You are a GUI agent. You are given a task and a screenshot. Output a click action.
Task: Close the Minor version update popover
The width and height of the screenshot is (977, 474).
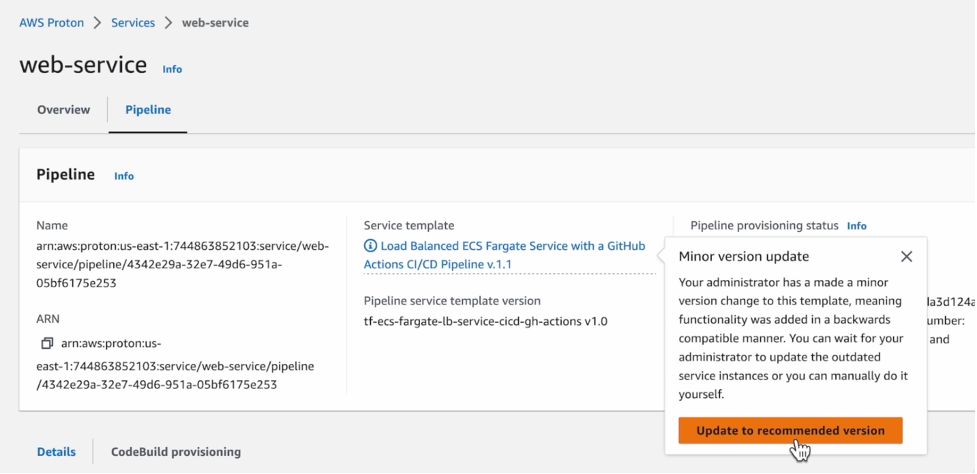[906, 257]
